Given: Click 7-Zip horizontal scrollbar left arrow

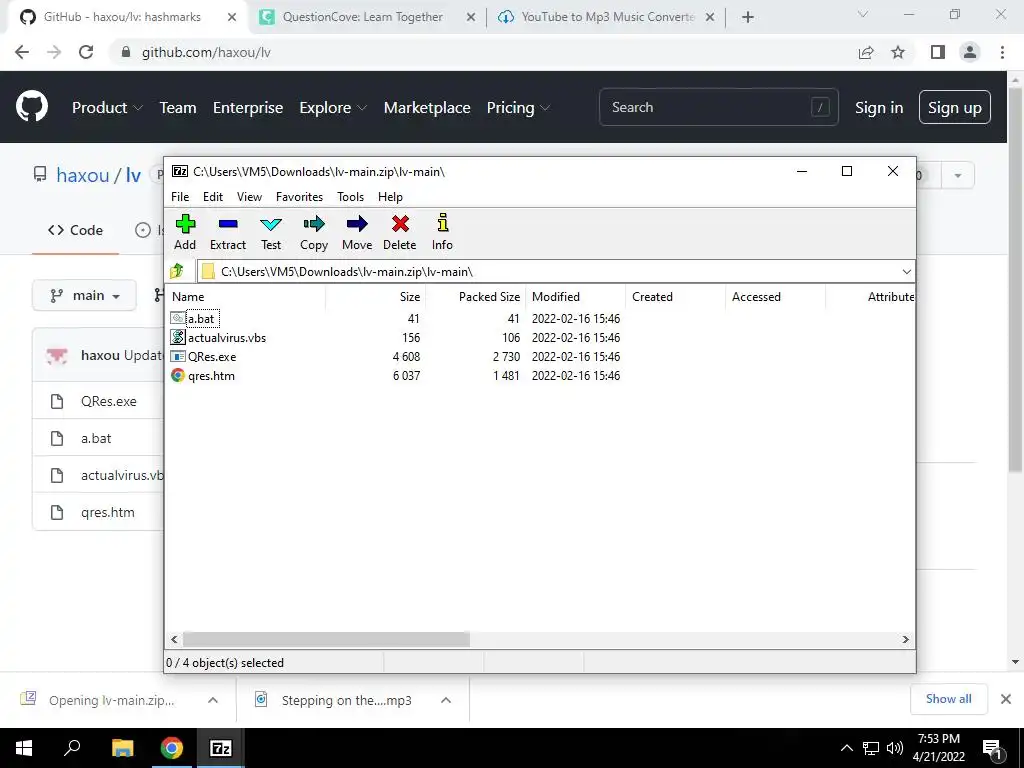Looking at the screenshot, I should [x=174, y=639].
